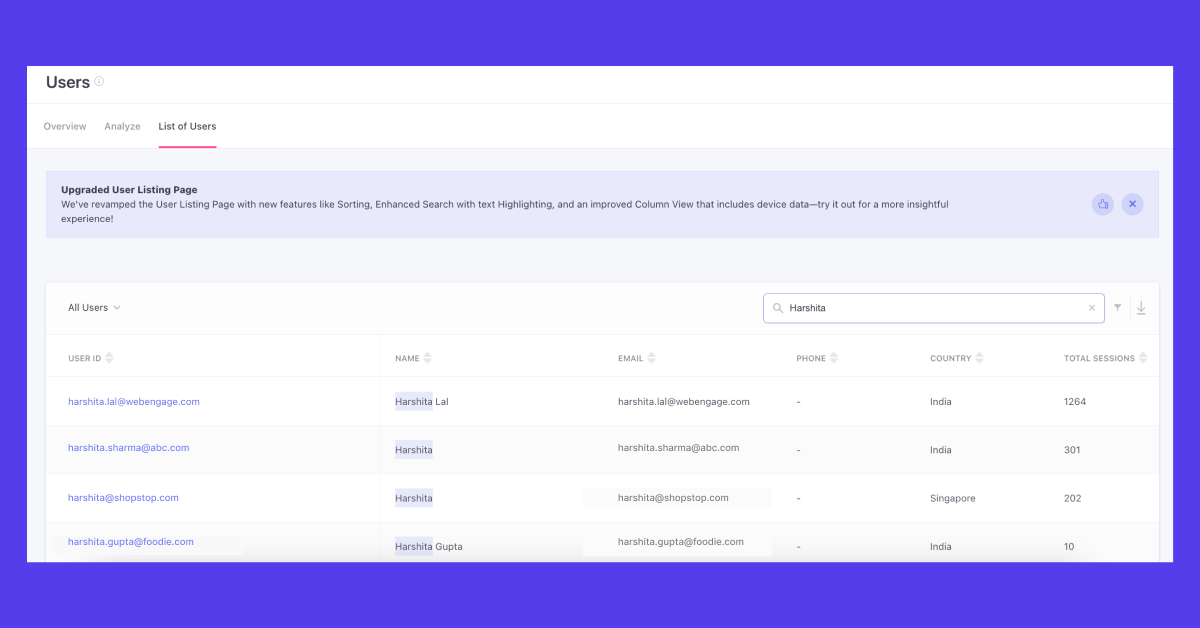This screenshot has height=628, width=1200.
Task: Switch to the Overview tab
Action: point(65,127)
